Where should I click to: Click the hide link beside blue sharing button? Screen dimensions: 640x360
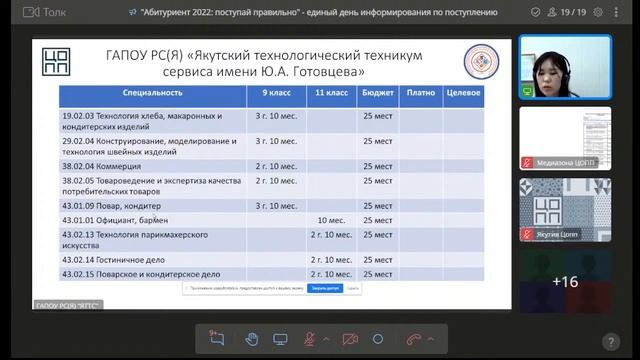[353, 288]
